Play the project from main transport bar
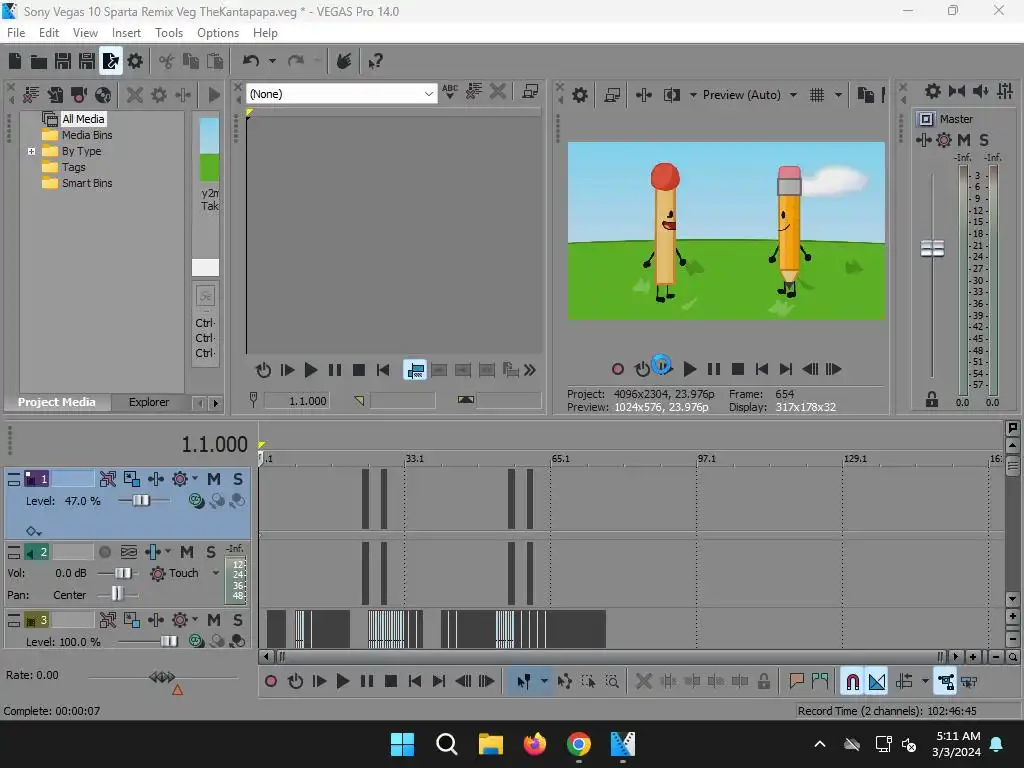 pos(343,682)
